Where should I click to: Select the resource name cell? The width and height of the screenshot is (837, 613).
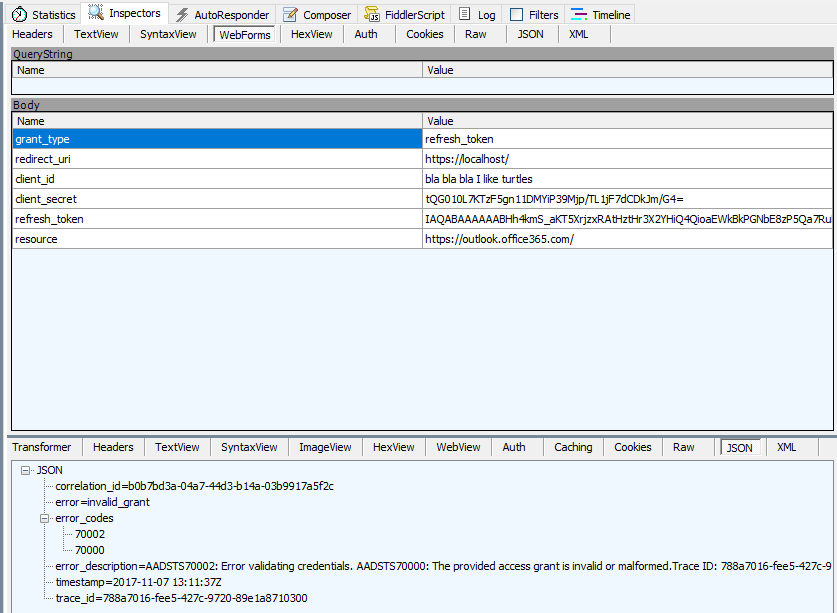(x=217, y=239)
